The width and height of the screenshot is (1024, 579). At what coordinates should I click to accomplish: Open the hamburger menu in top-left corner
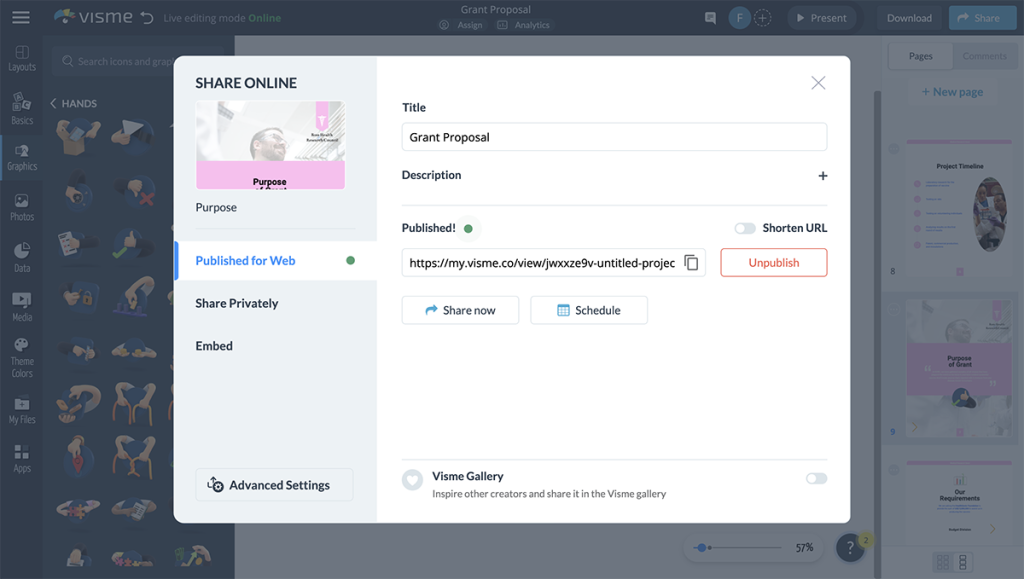[x=20, y=17]
